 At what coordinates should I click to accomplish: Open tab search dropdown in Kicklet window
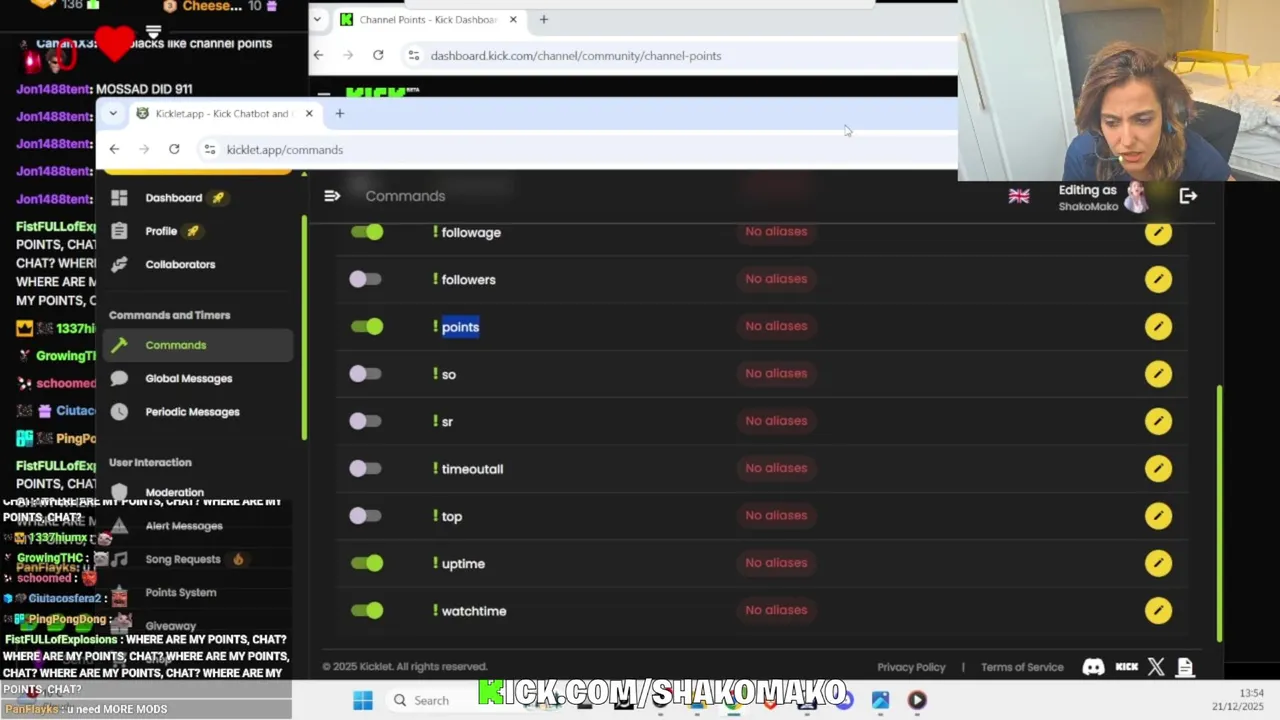point(113,113)
